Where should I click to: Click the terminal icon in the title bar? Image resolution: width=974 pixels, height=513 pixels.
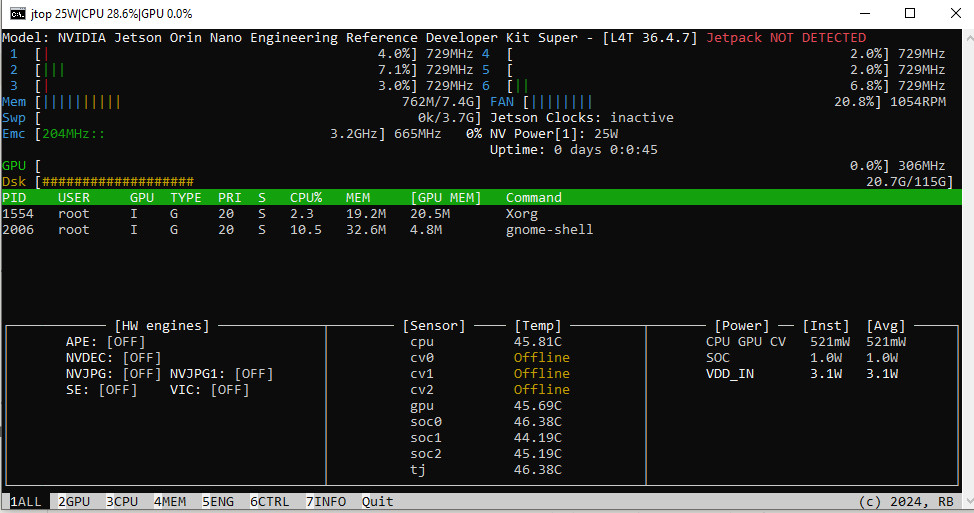click(17, 14)
